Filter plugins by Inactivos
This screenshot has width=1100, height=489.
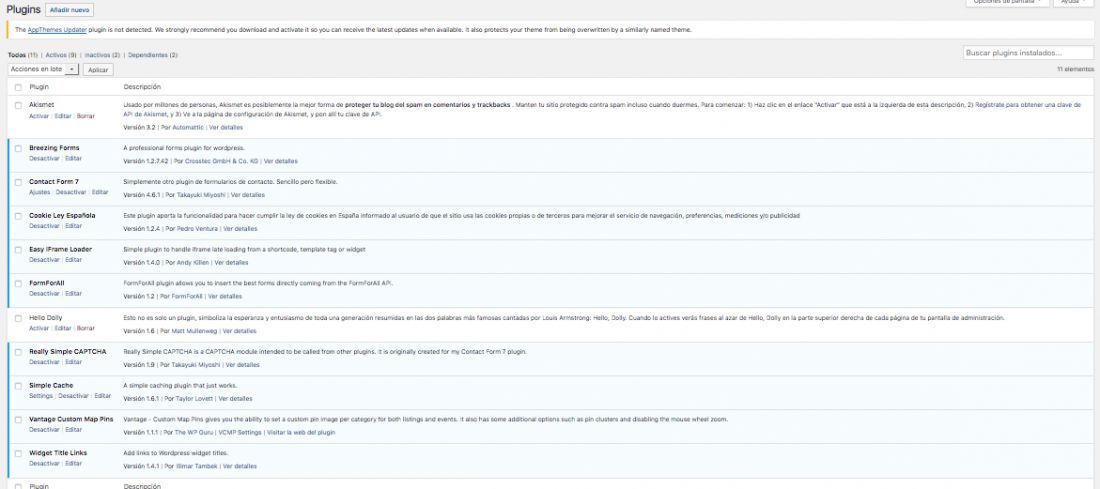click(102, 55)
